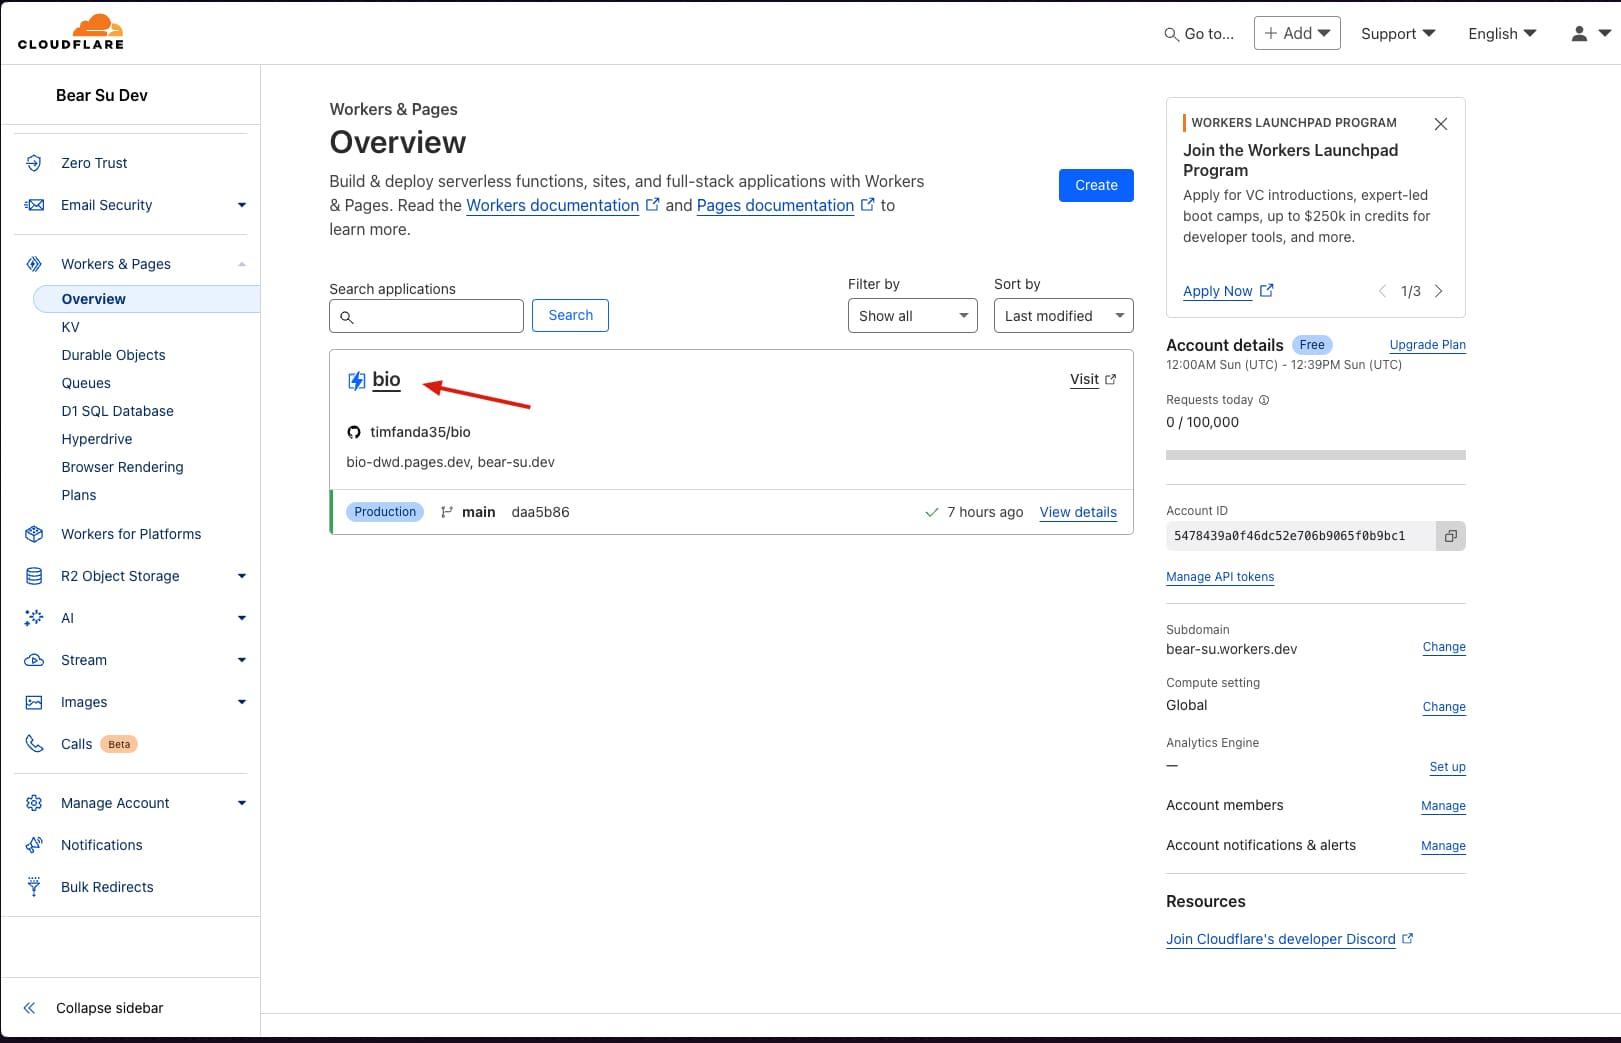Click View details for production deployment
The height and width of the screenshot is (1043, 1621).
pos(1078,512)
